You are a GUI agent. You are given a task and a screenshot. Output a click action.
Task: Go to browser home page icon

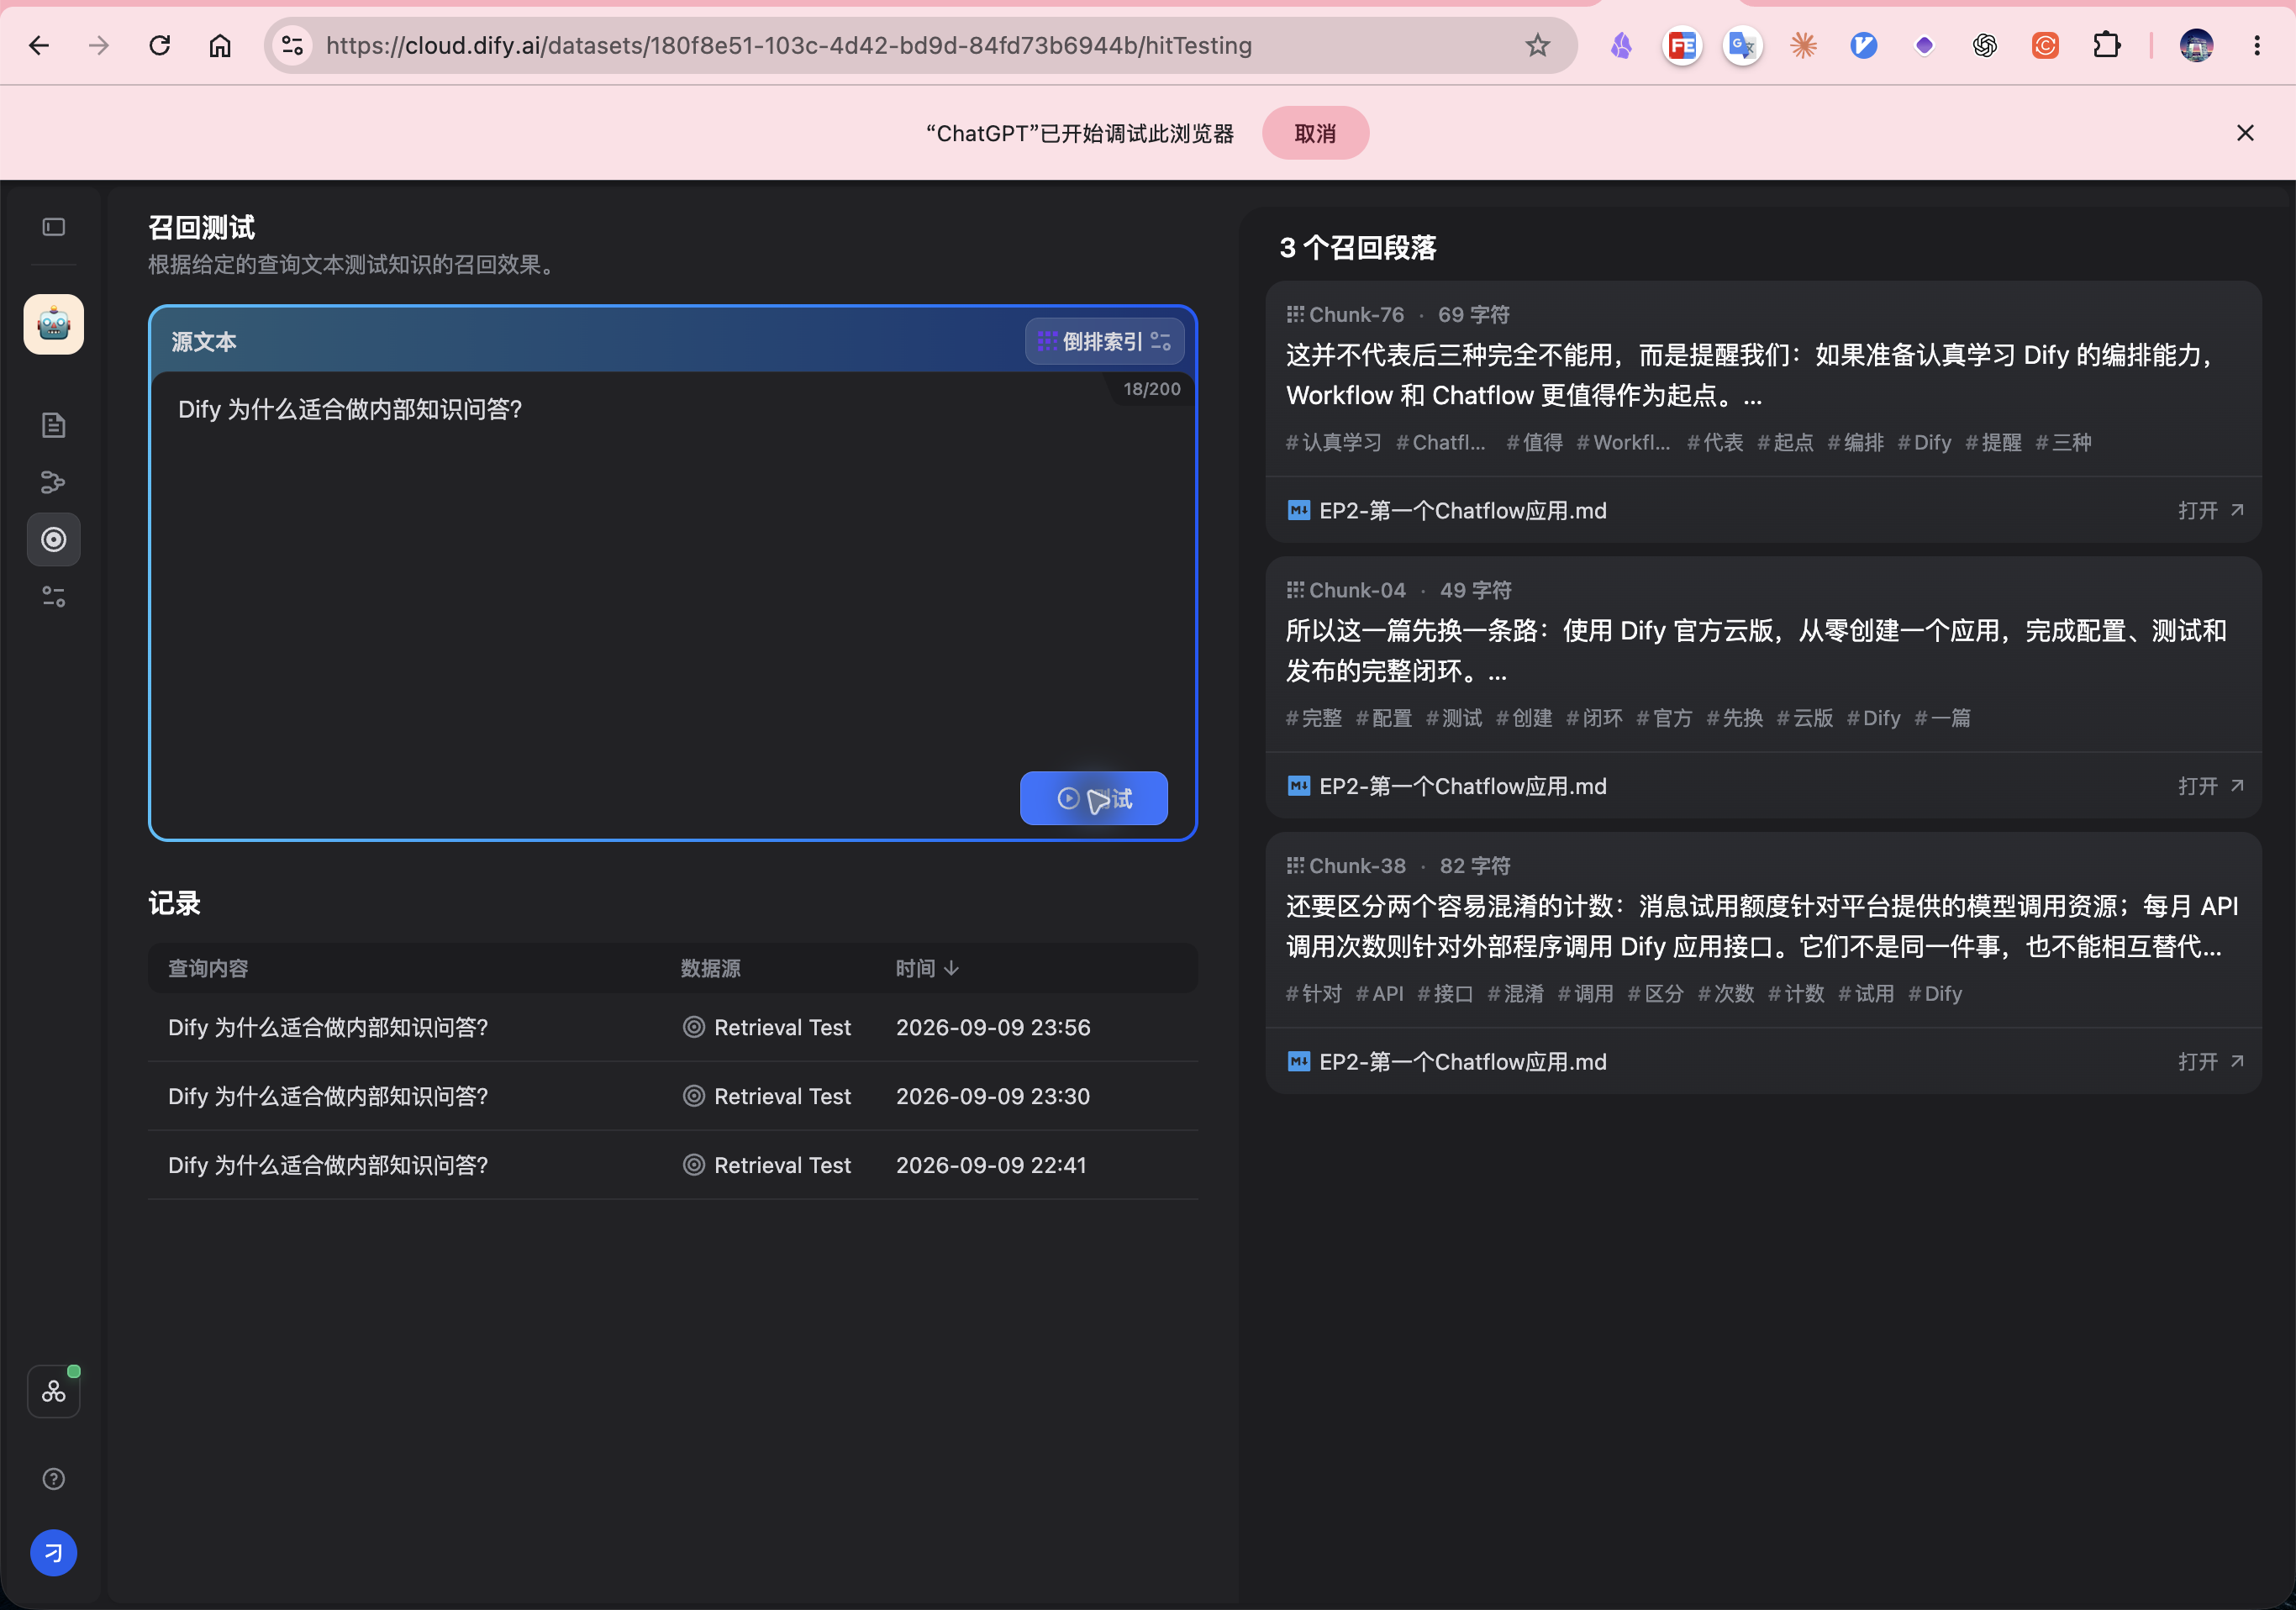coord(220,45)
